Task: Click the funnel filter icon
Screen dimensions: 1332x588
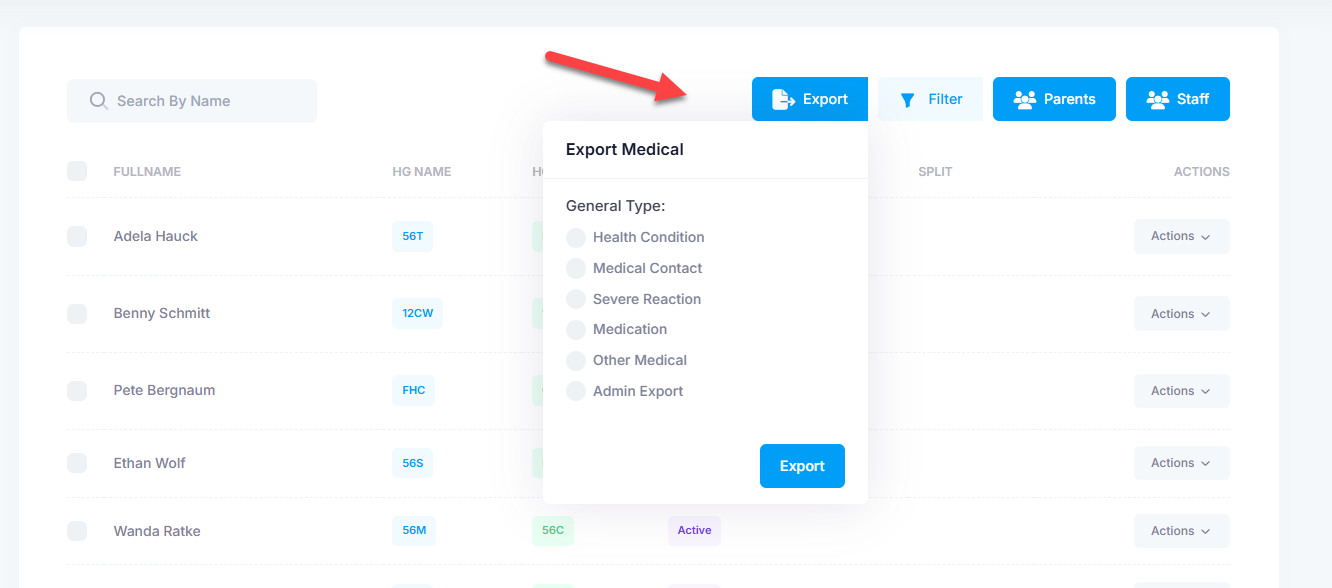Action: click(908, 100)
